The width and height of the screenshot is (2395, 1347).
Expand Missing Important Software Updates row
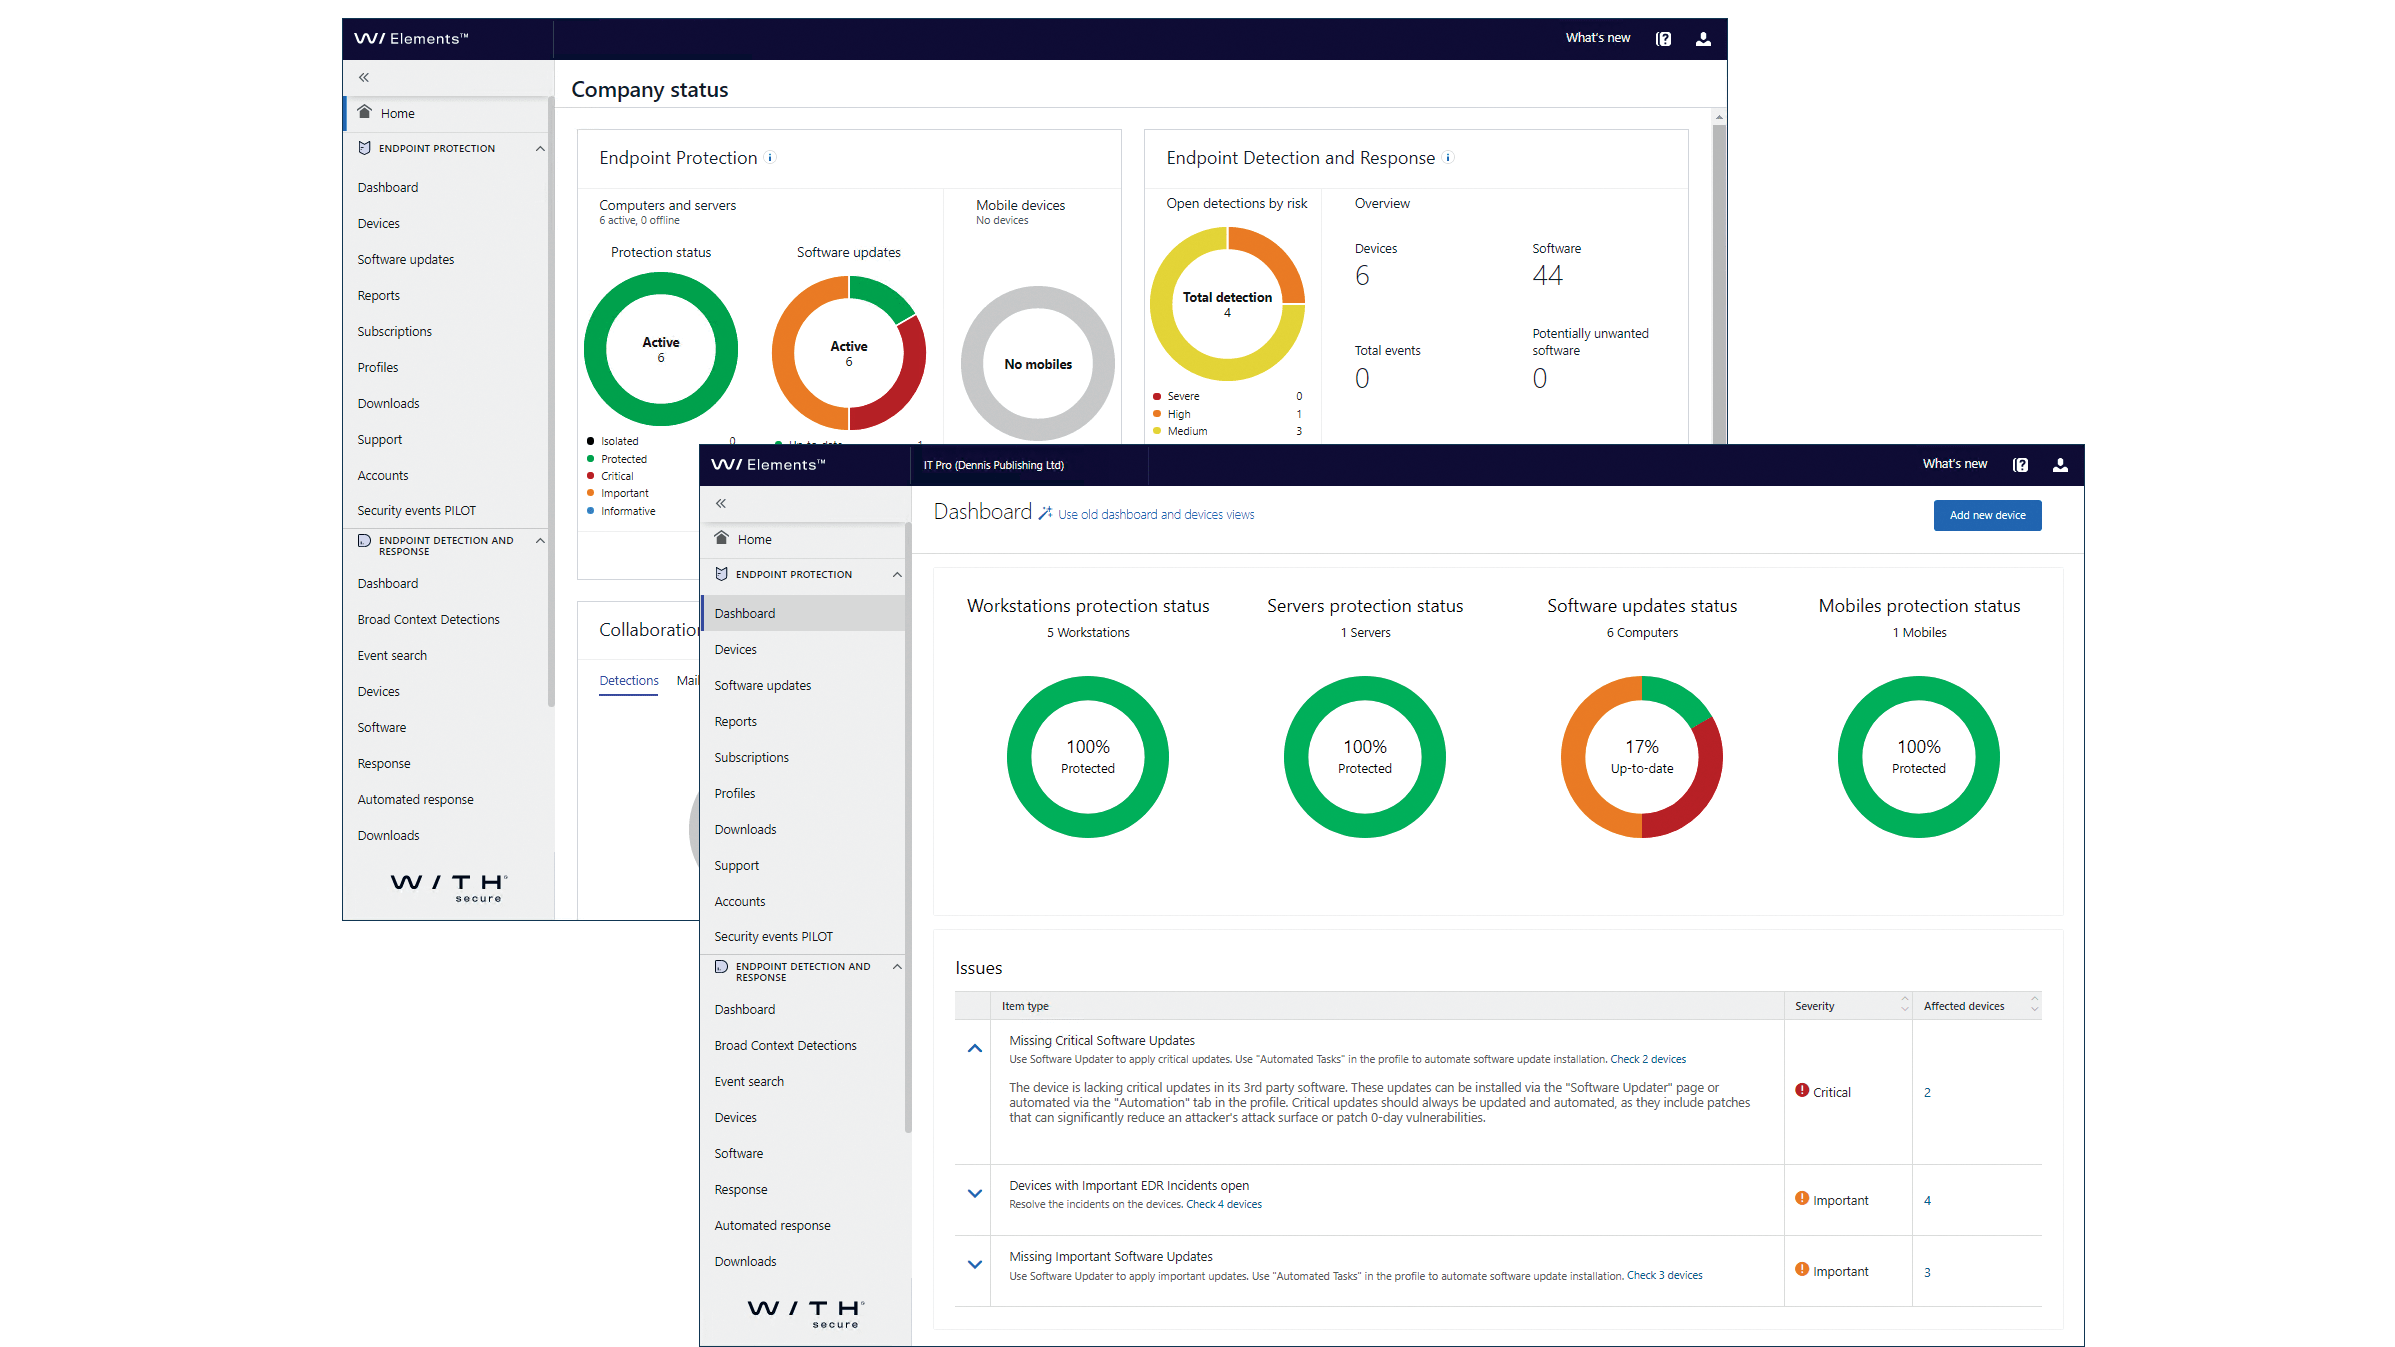[x=975, y=1264]
